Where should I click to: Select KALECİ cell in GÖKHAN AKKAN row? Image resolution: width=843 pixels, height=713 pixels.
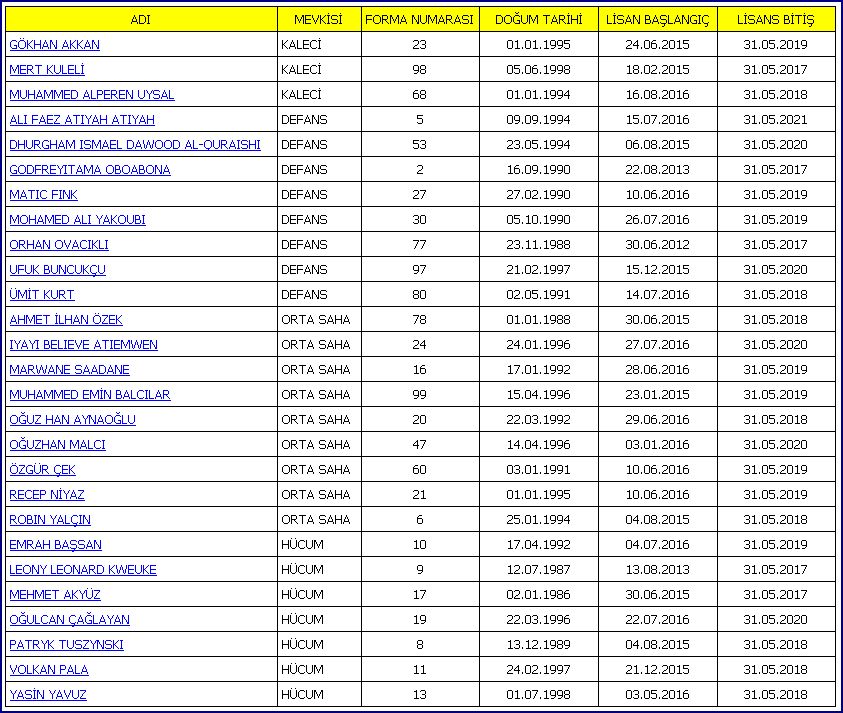coord(319,45)
